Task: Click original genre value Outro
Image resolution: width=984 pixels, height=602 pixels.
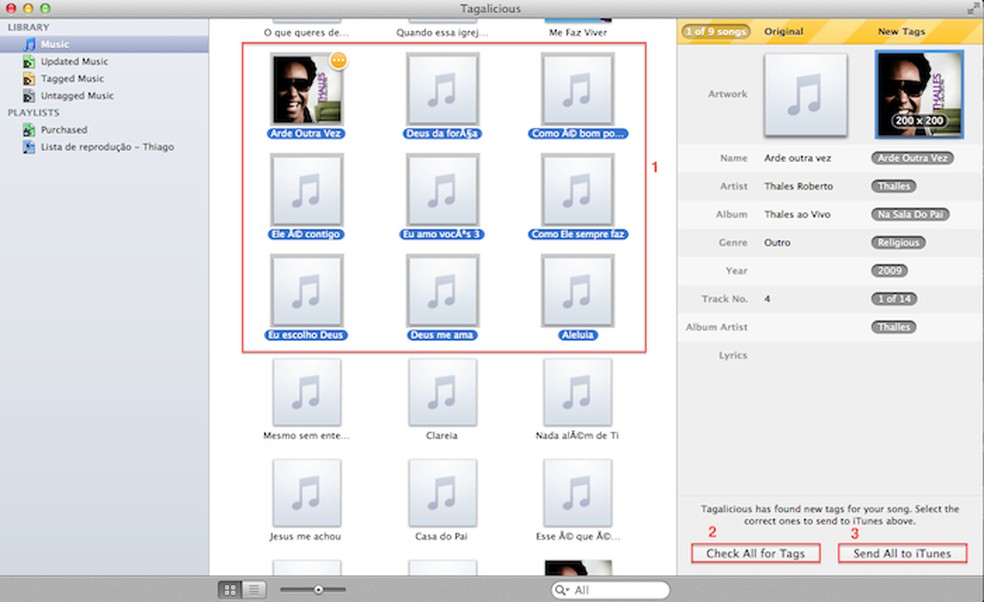Action: (777, 243)
